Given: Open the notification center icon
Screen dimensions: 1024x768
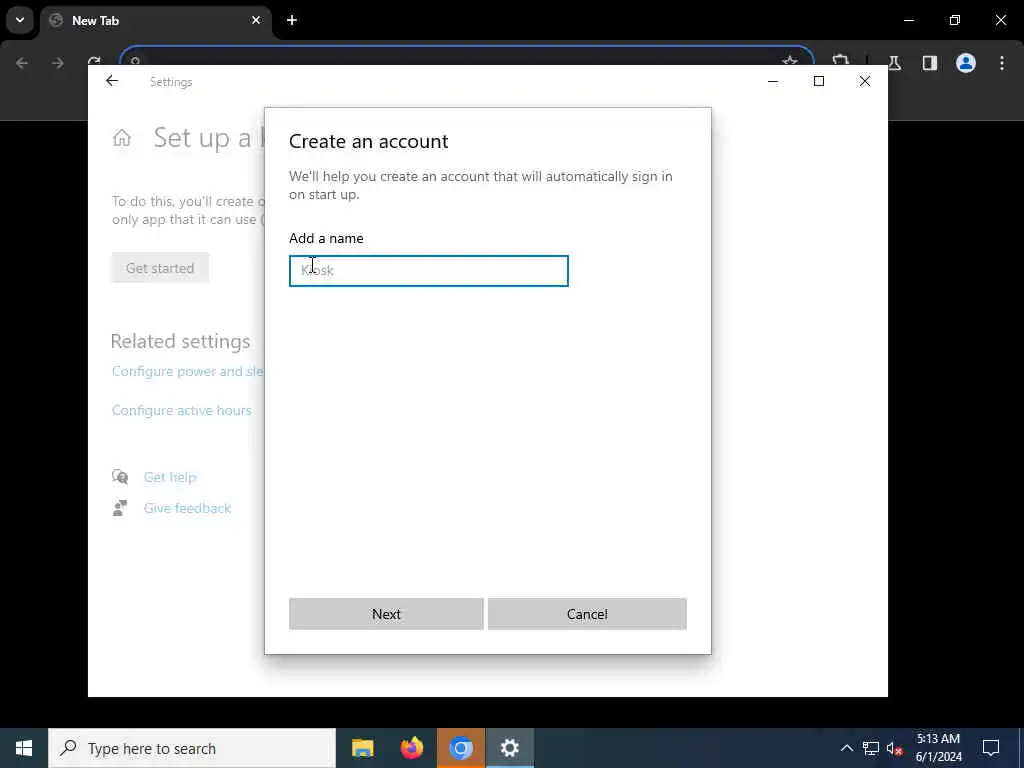Looking at the screenshot, I should pos(991,748).
